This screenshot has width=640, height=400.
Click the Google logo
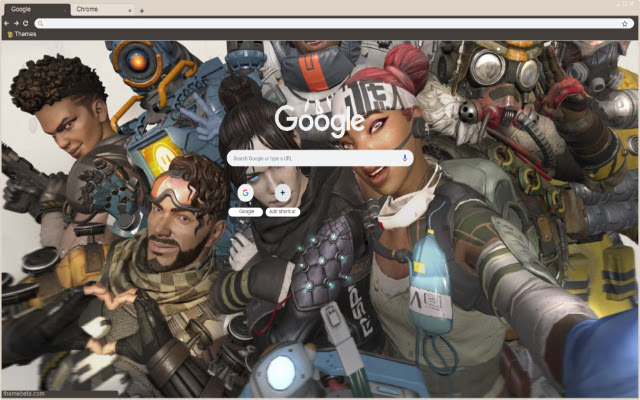click(320, 121)
